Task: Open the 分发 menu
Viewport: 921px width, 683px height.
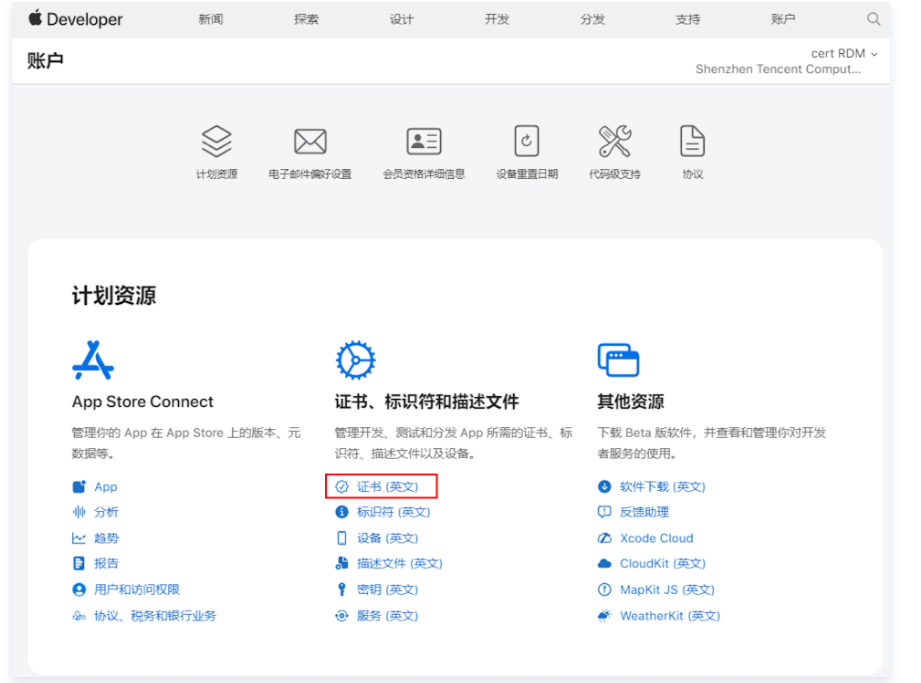Action: tap(593, 19)
